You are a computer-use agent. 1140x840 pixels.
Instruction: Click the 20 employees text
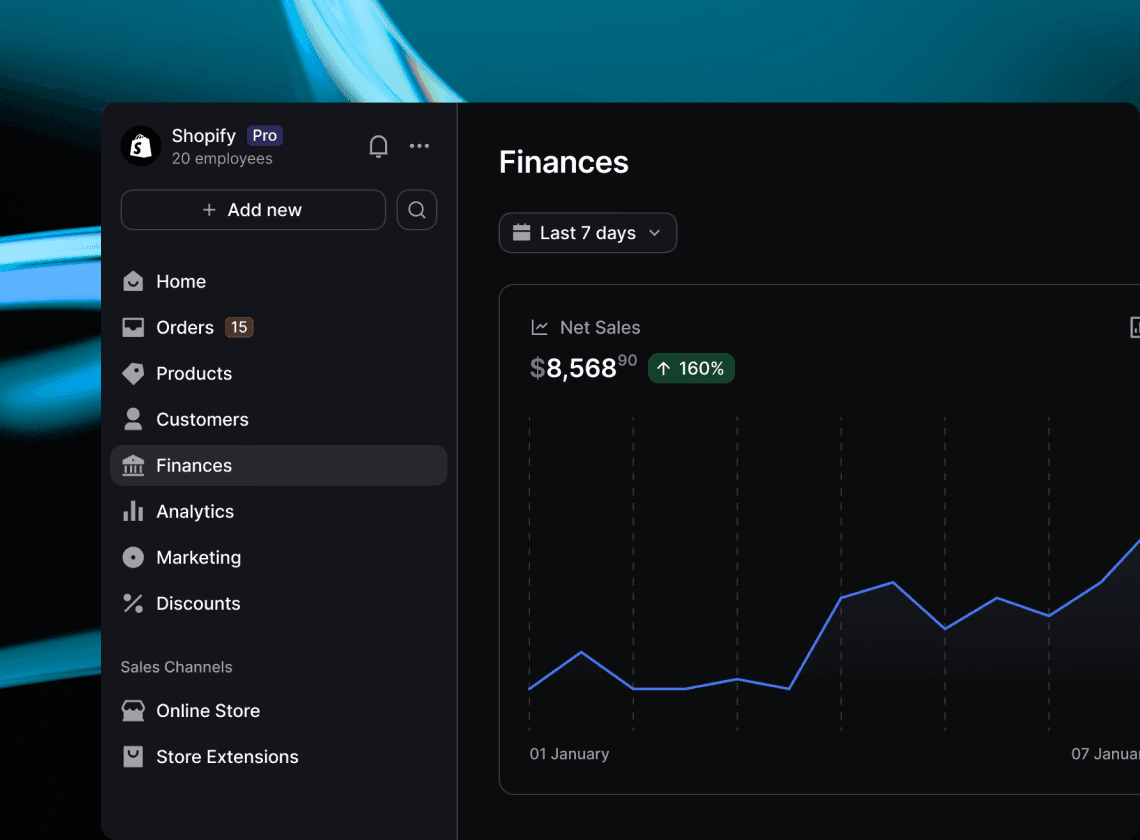[x=222, y=159]
